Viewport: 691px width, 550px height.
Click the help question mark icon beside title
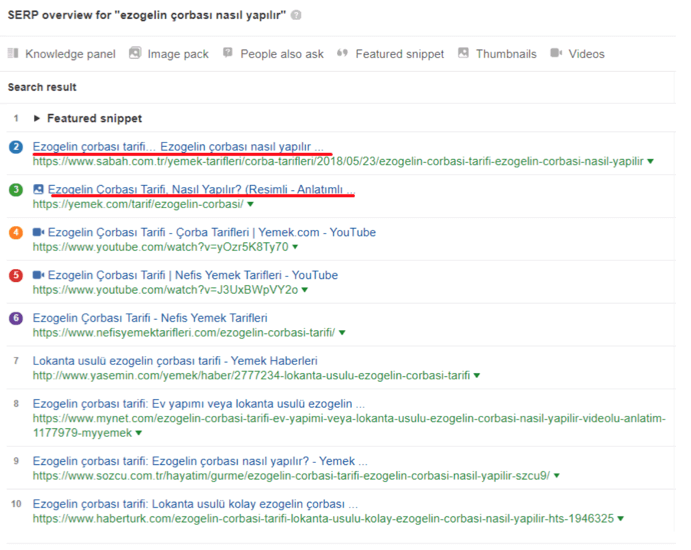point(297,16)
